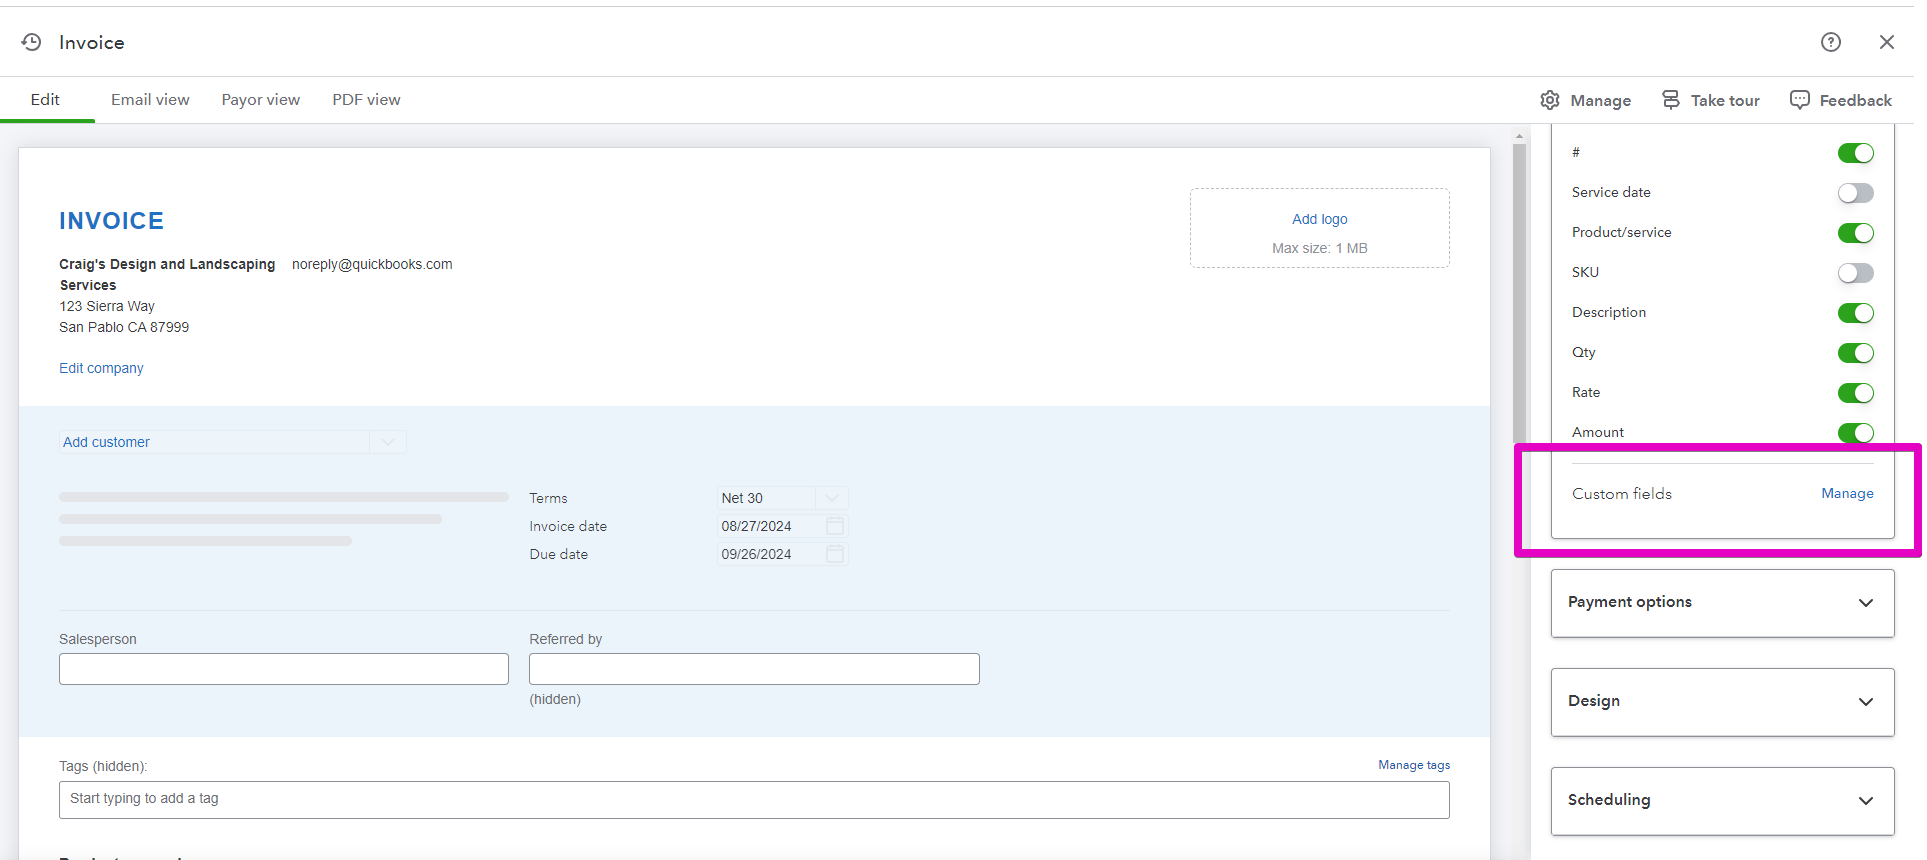This screenshot has width=1927, height=860.
Task: Toggle the Description switch
Action: click(x=1856, y=313)
